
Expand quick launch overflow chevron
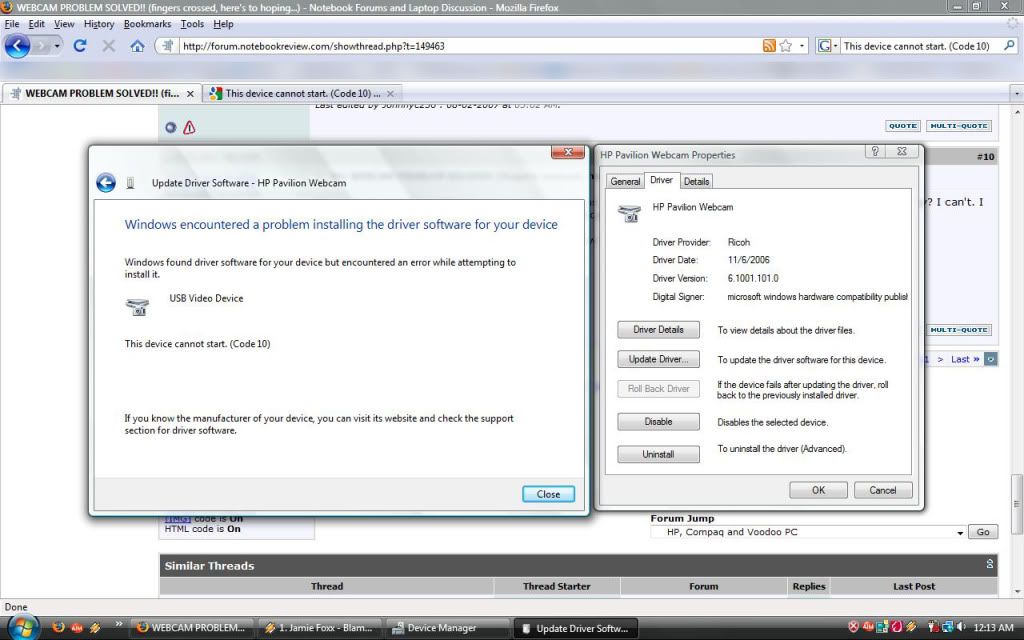point(118,624)
